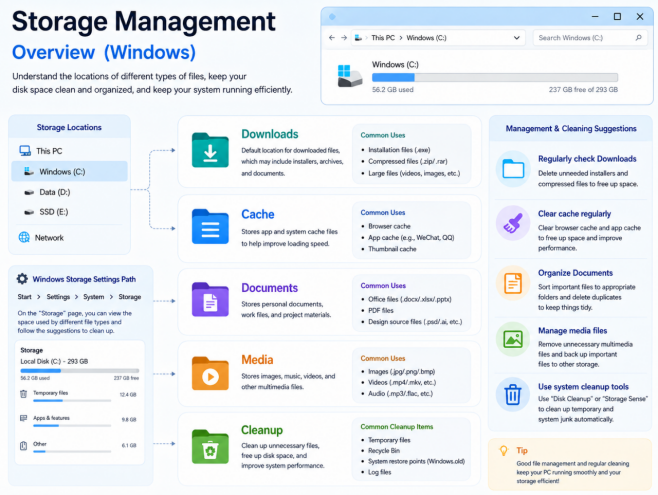This screenshot has height=495, width=658.
Task: Click the Other storage icon
Action: click(x=24, y=446)
